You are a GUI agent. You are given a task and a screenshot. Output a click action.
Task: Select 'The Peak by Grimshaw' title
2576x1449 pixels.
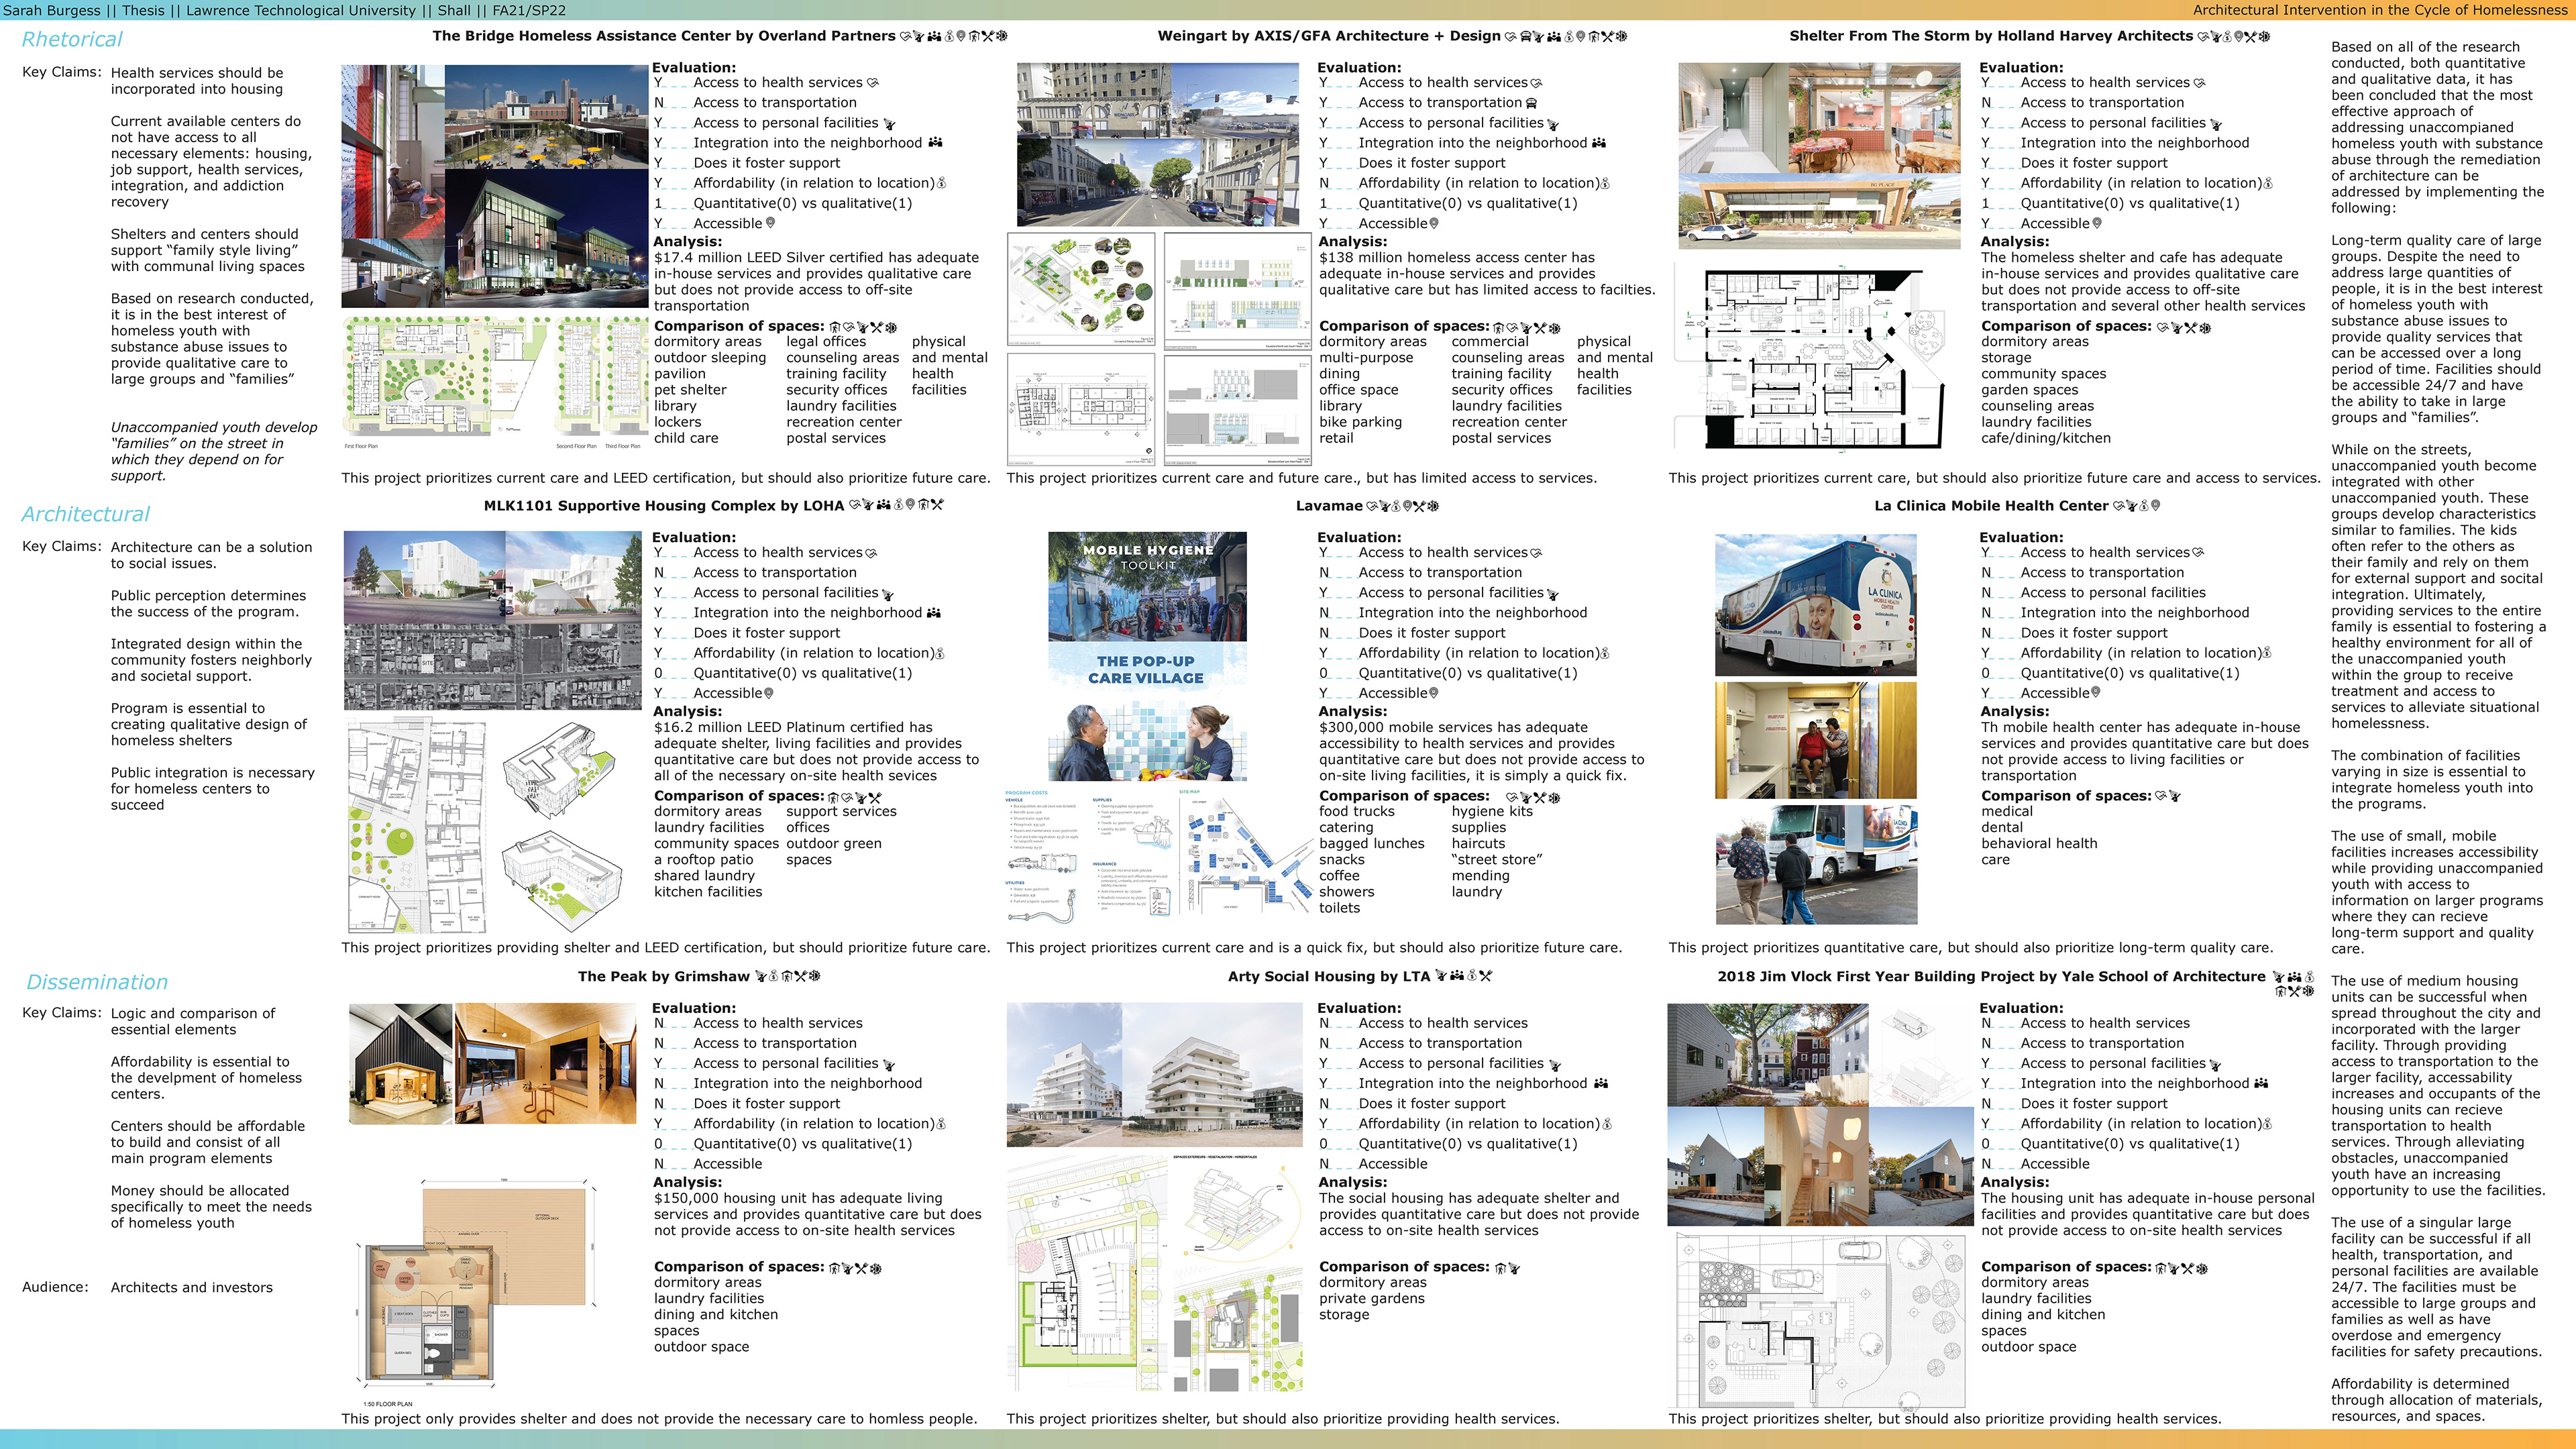(663, 977)
